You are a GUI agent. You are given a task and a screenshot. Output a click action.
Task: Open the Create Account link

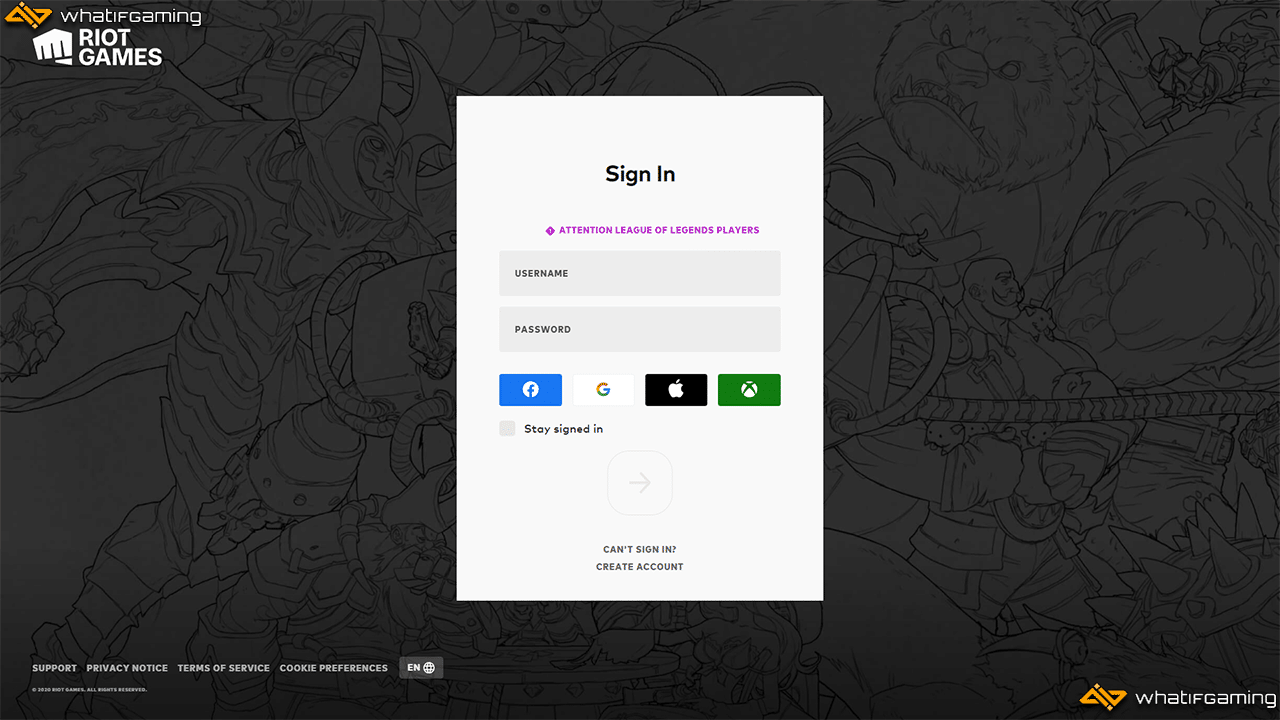[x=640, y=567]
